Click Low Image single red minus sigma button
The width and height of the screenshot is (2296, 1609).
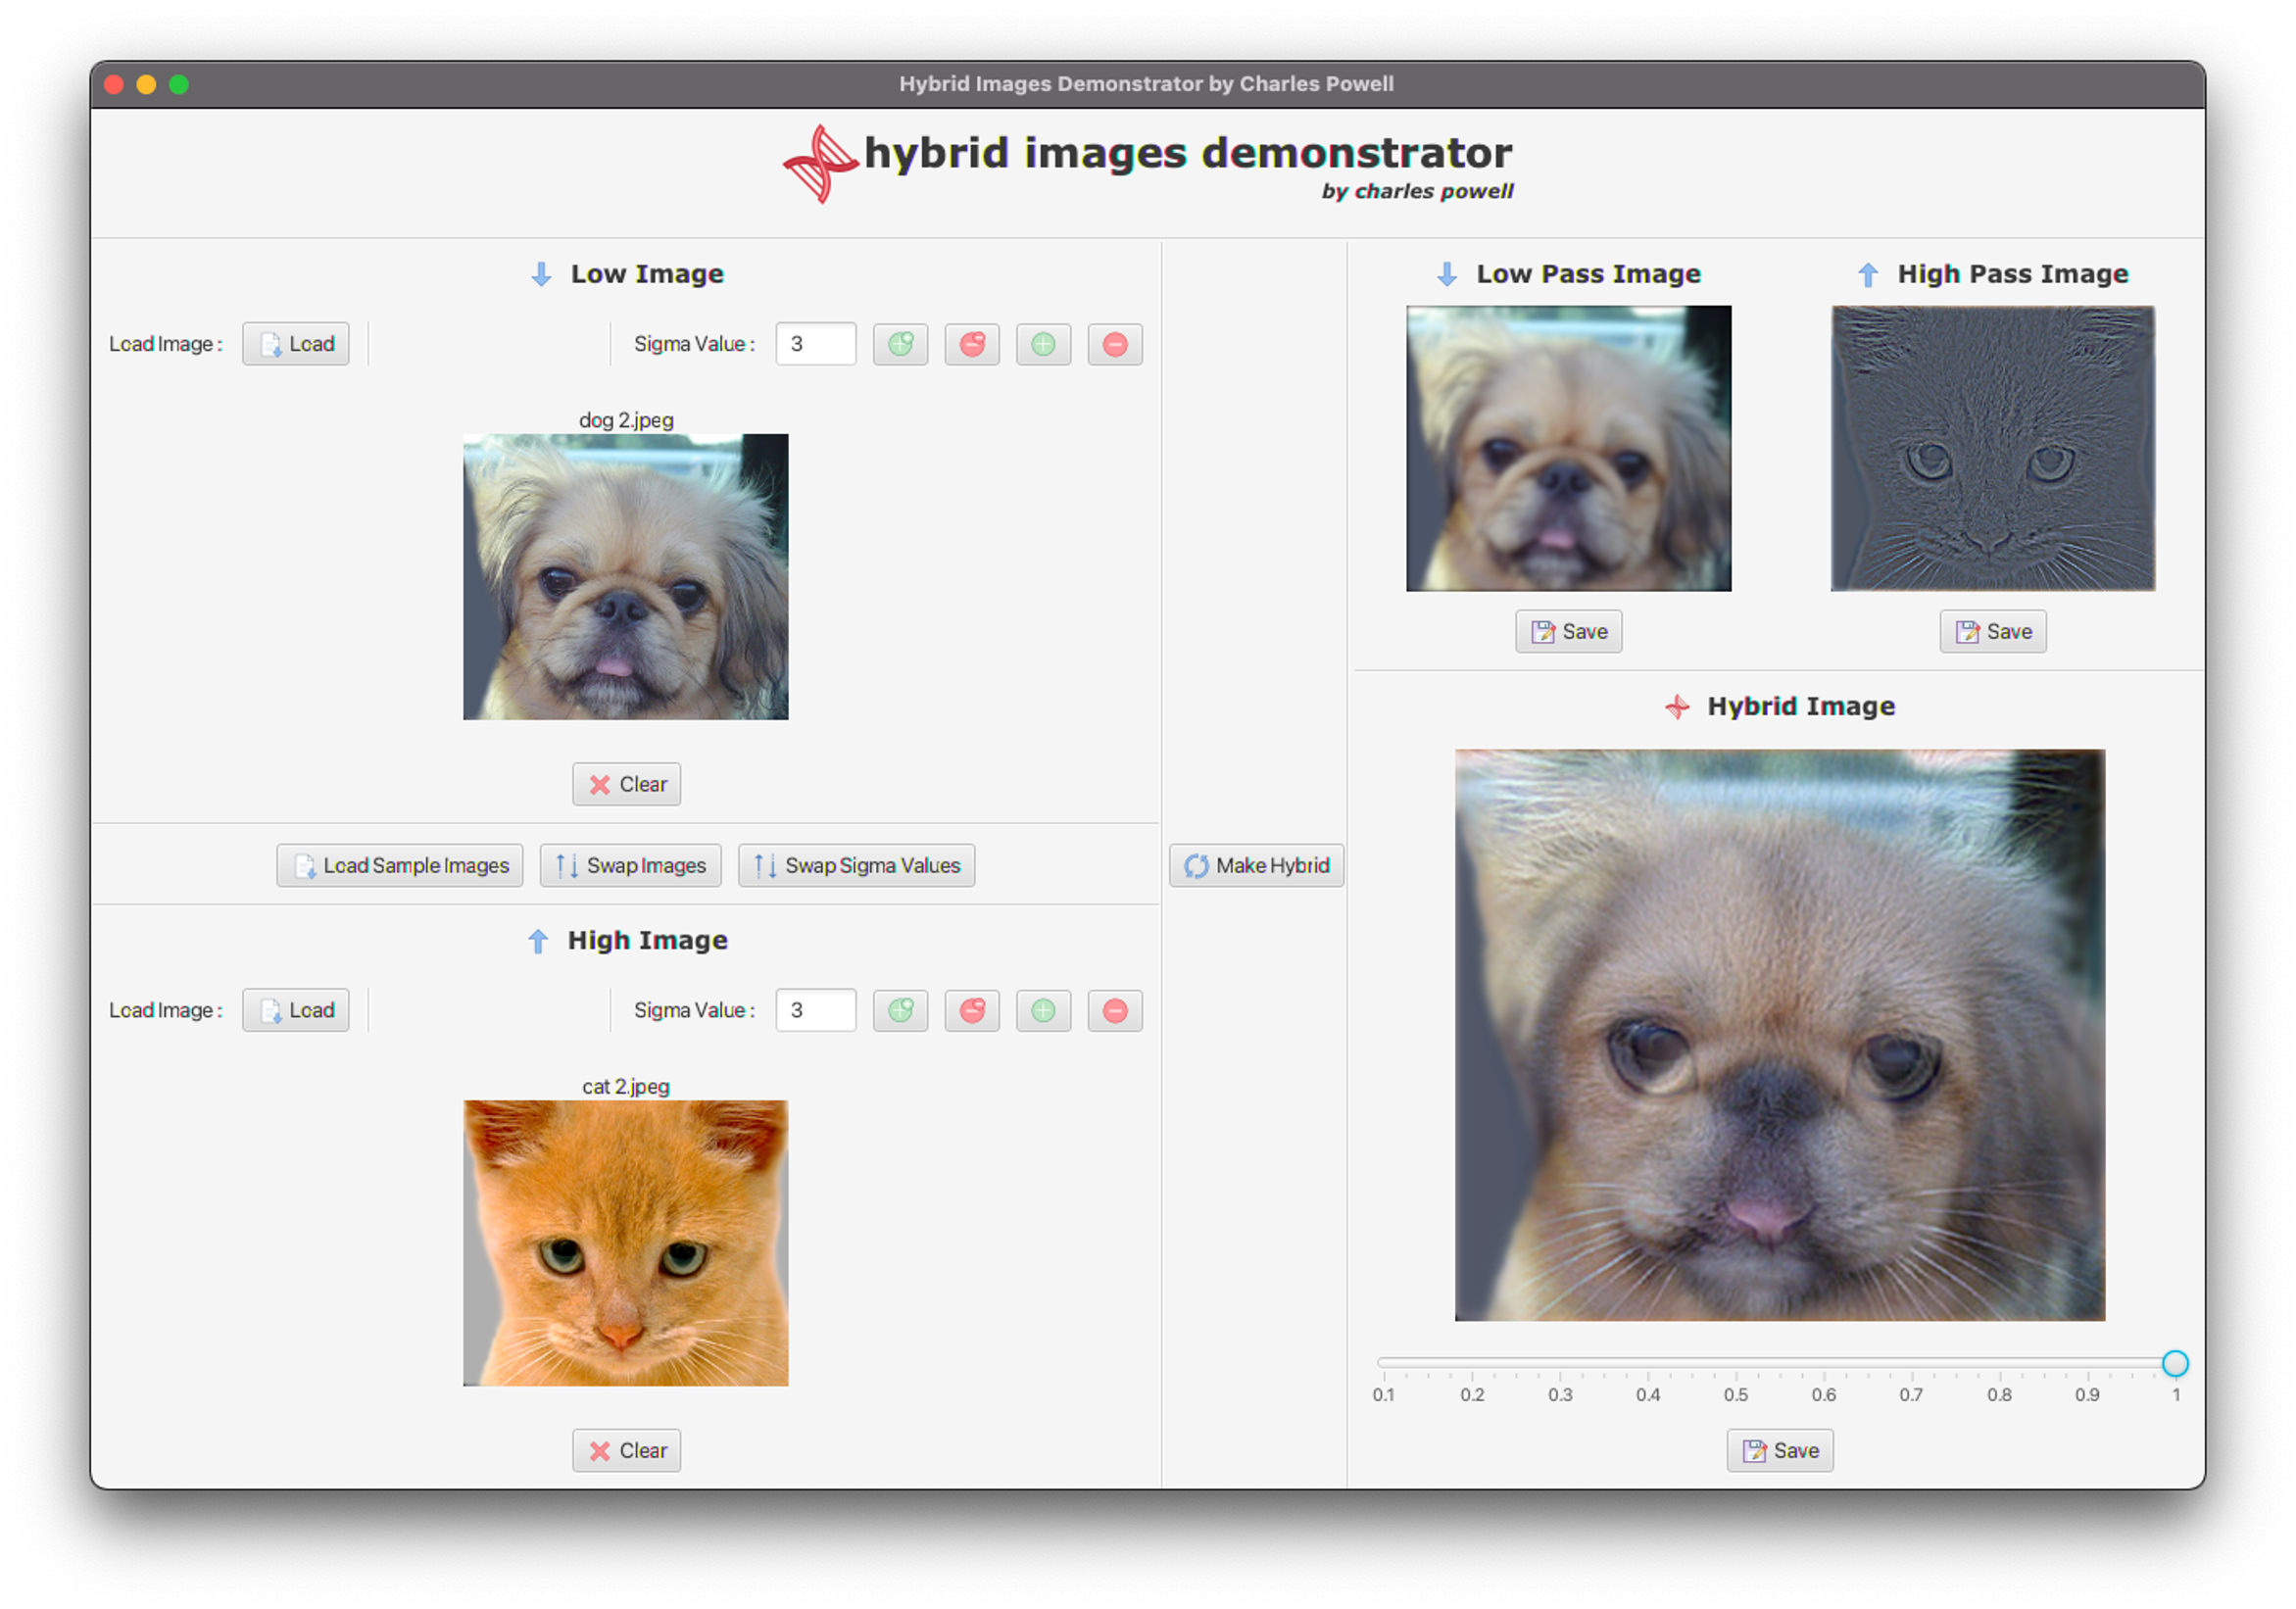point(1115,344)
